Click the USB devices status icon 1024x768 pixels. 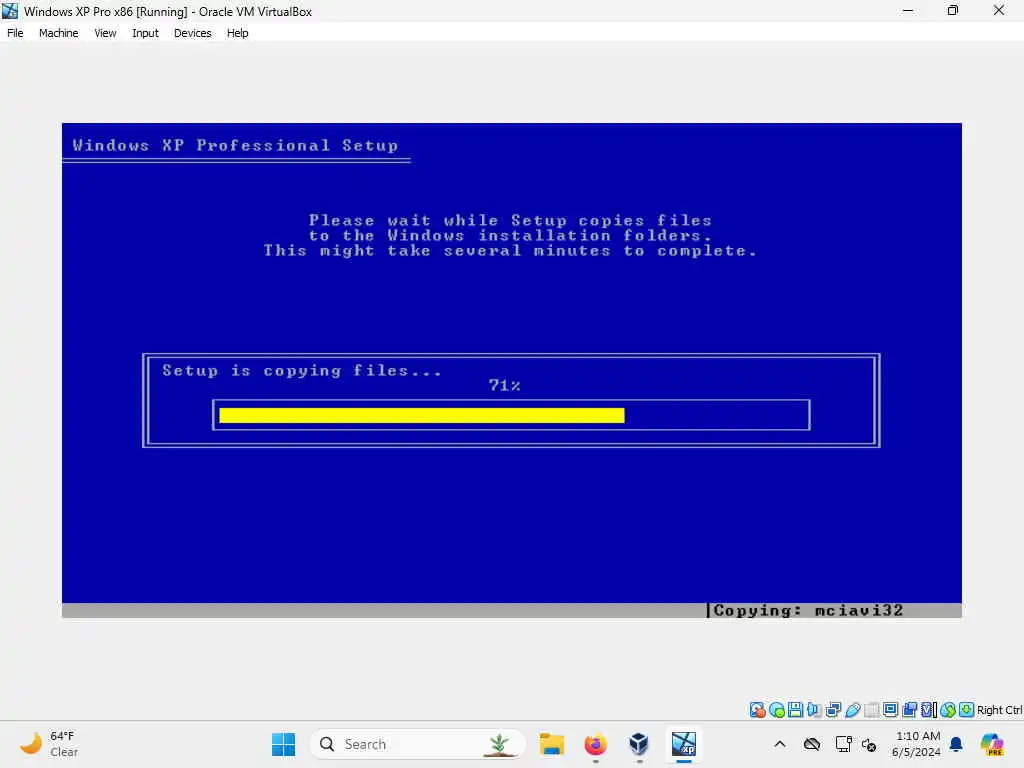pyautogui.click(x=852, y=710)
